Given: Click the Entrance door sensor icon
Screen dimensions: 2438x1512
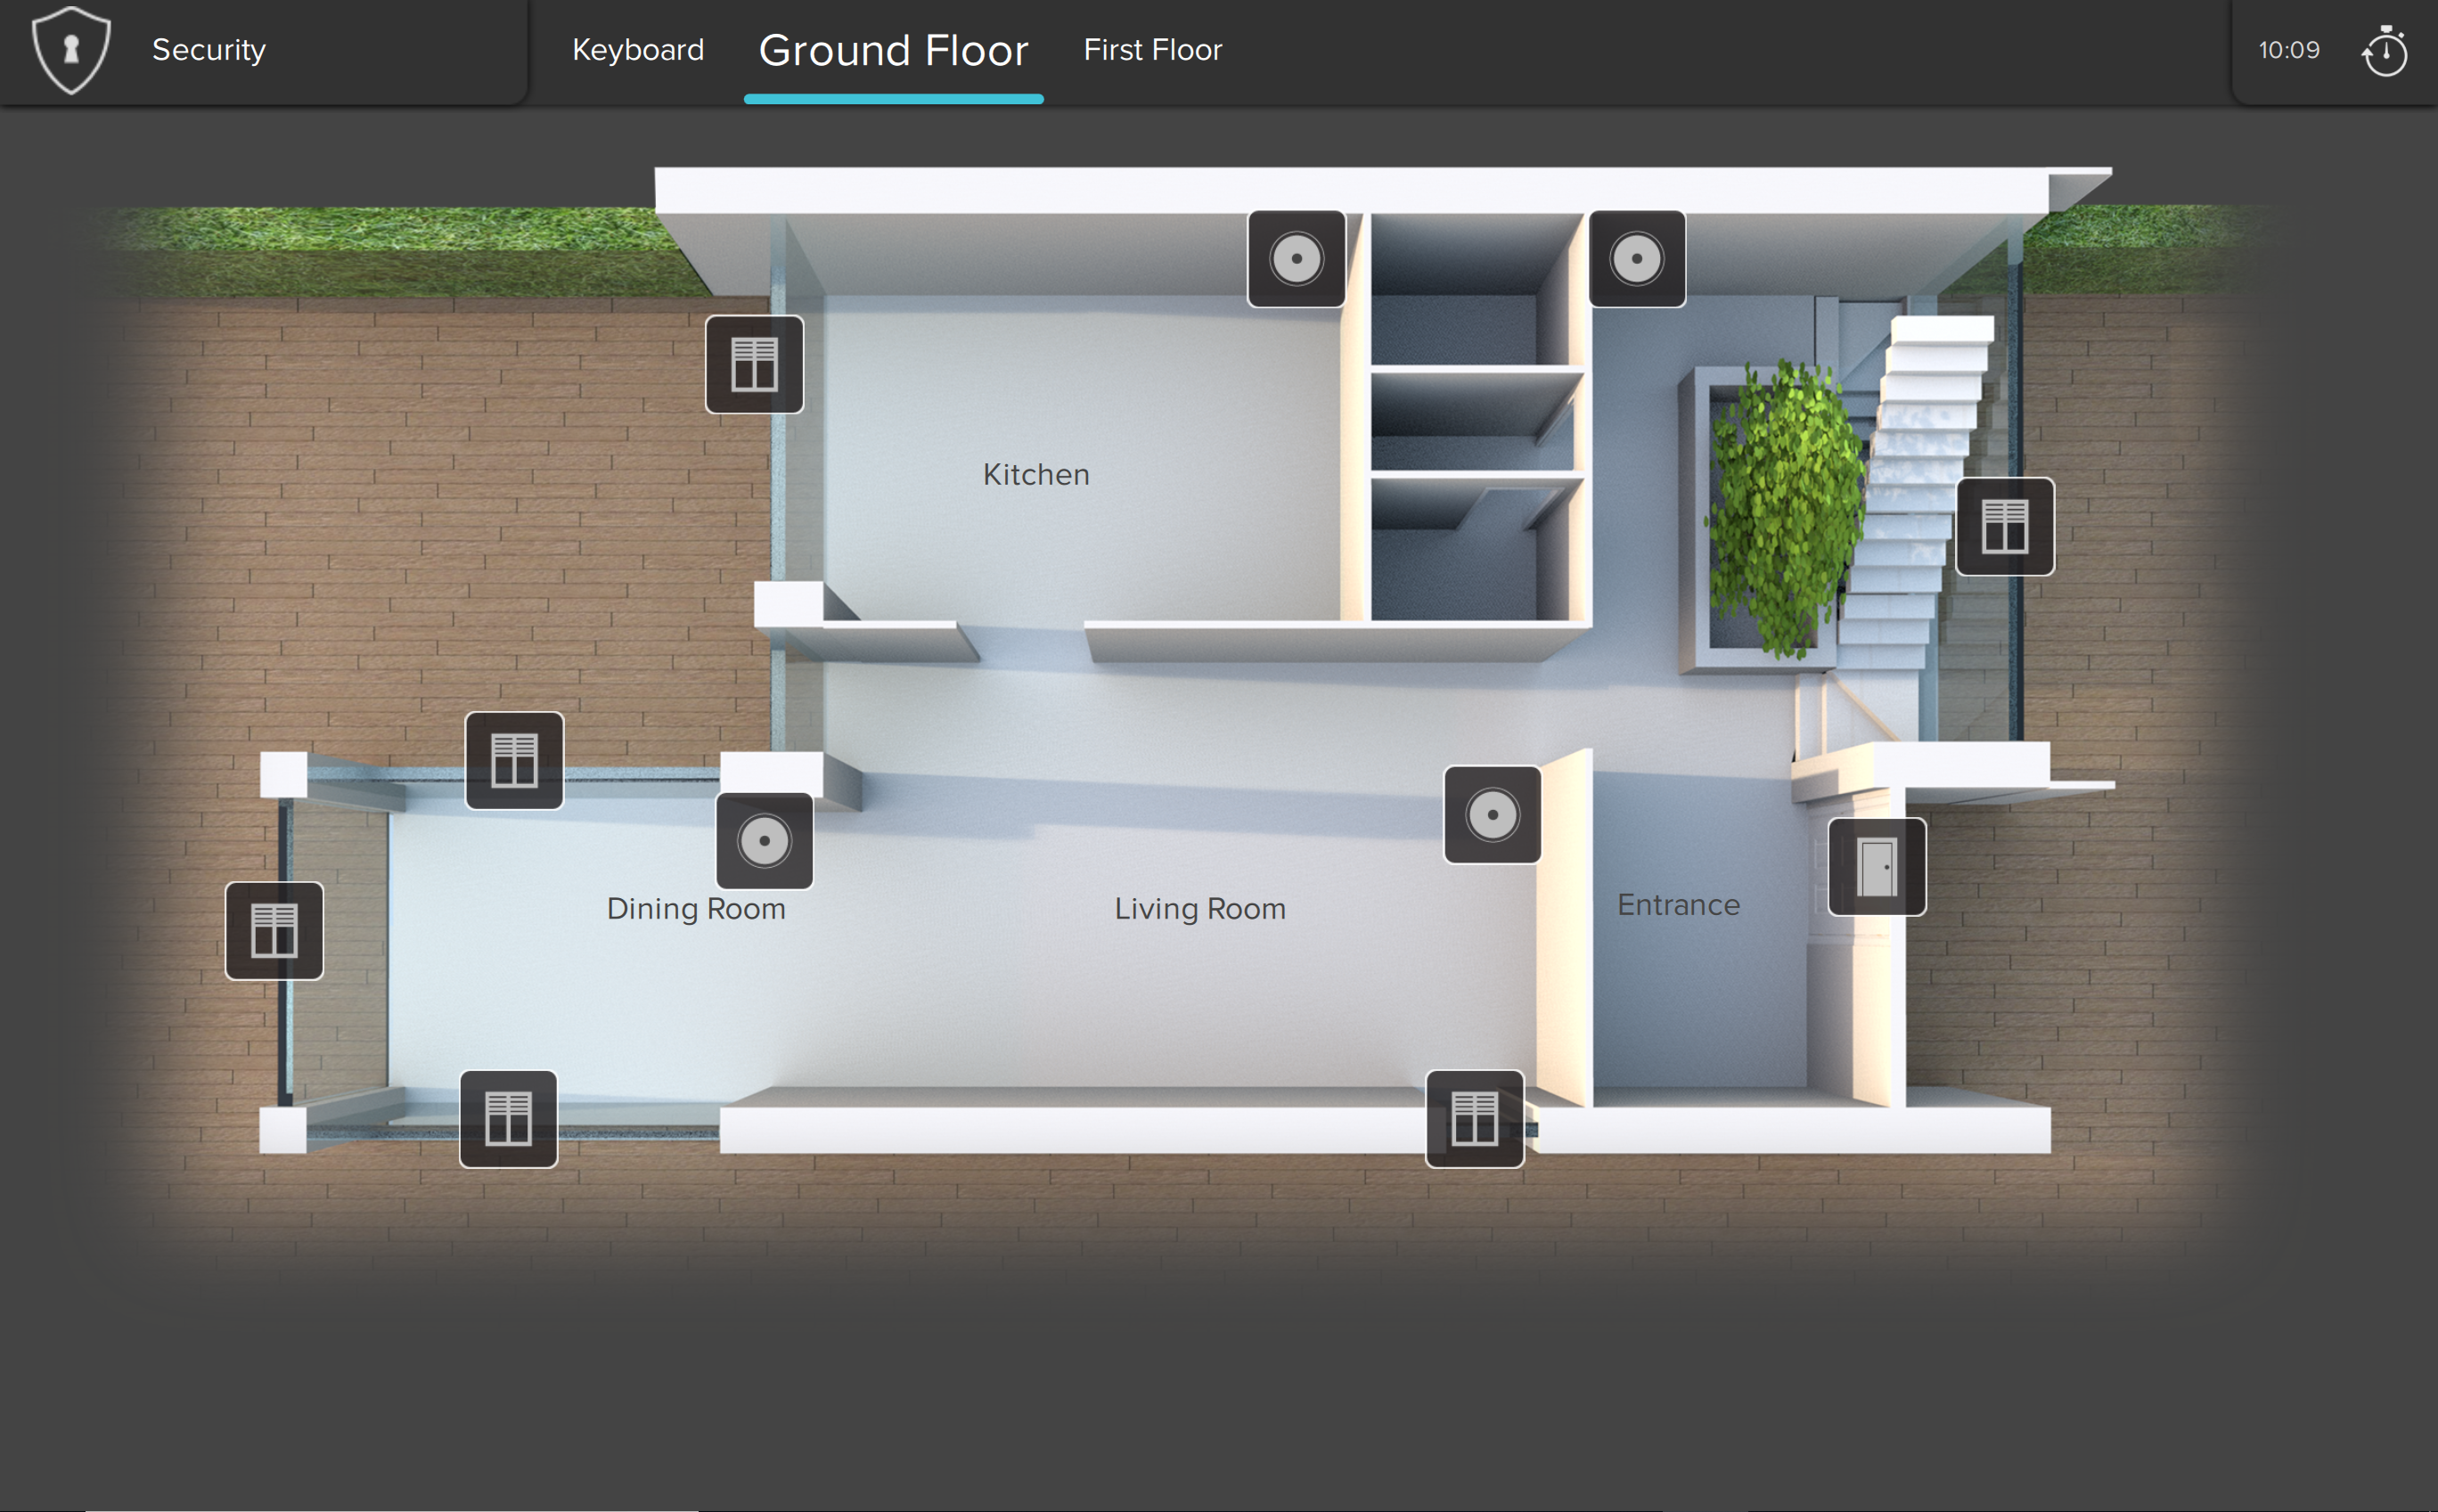Looking at the screenshot, I should pyautogui.click(x=1876, y=867).
